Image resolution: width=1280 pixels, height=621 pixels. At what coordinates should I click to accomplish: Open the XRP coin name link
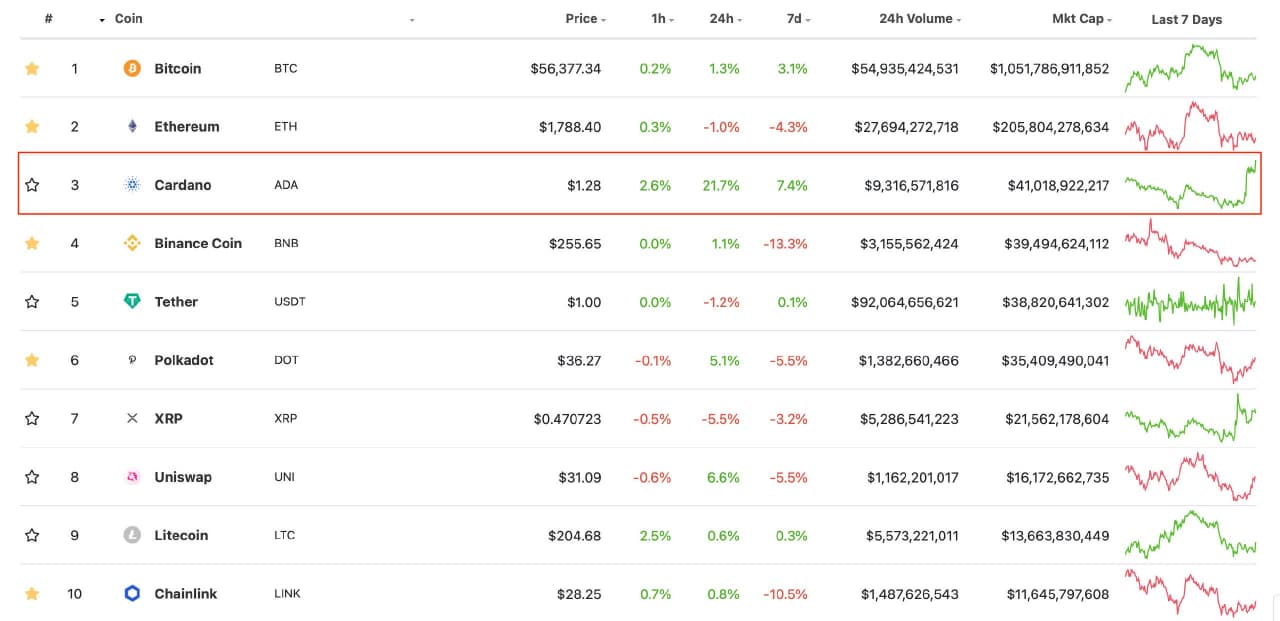click(x=169, y=418)
